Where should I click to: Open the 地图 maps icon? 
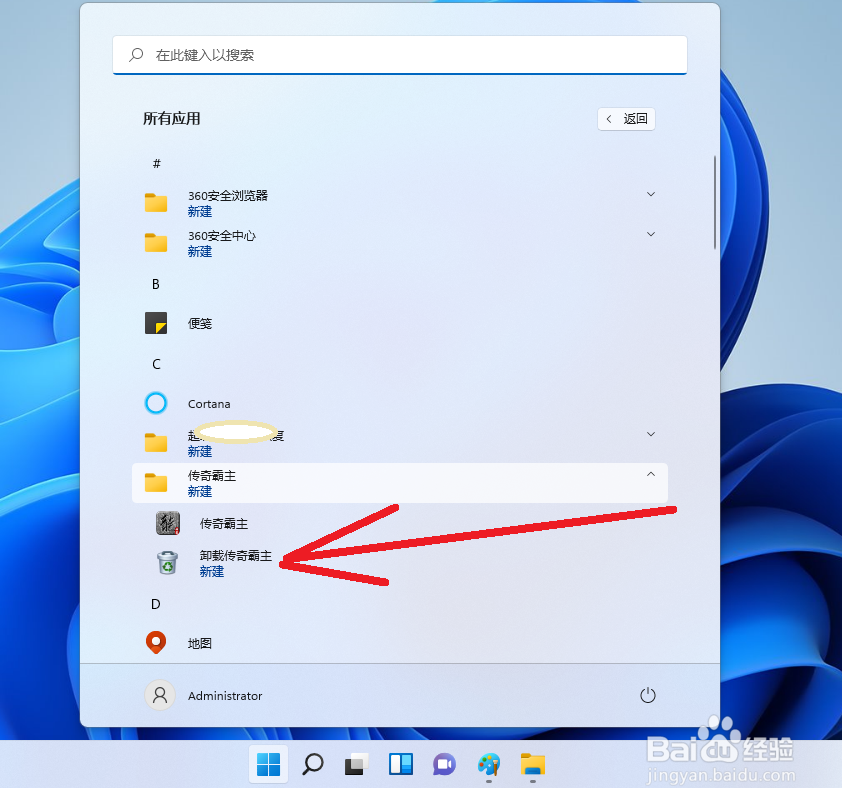coord(156,642)
